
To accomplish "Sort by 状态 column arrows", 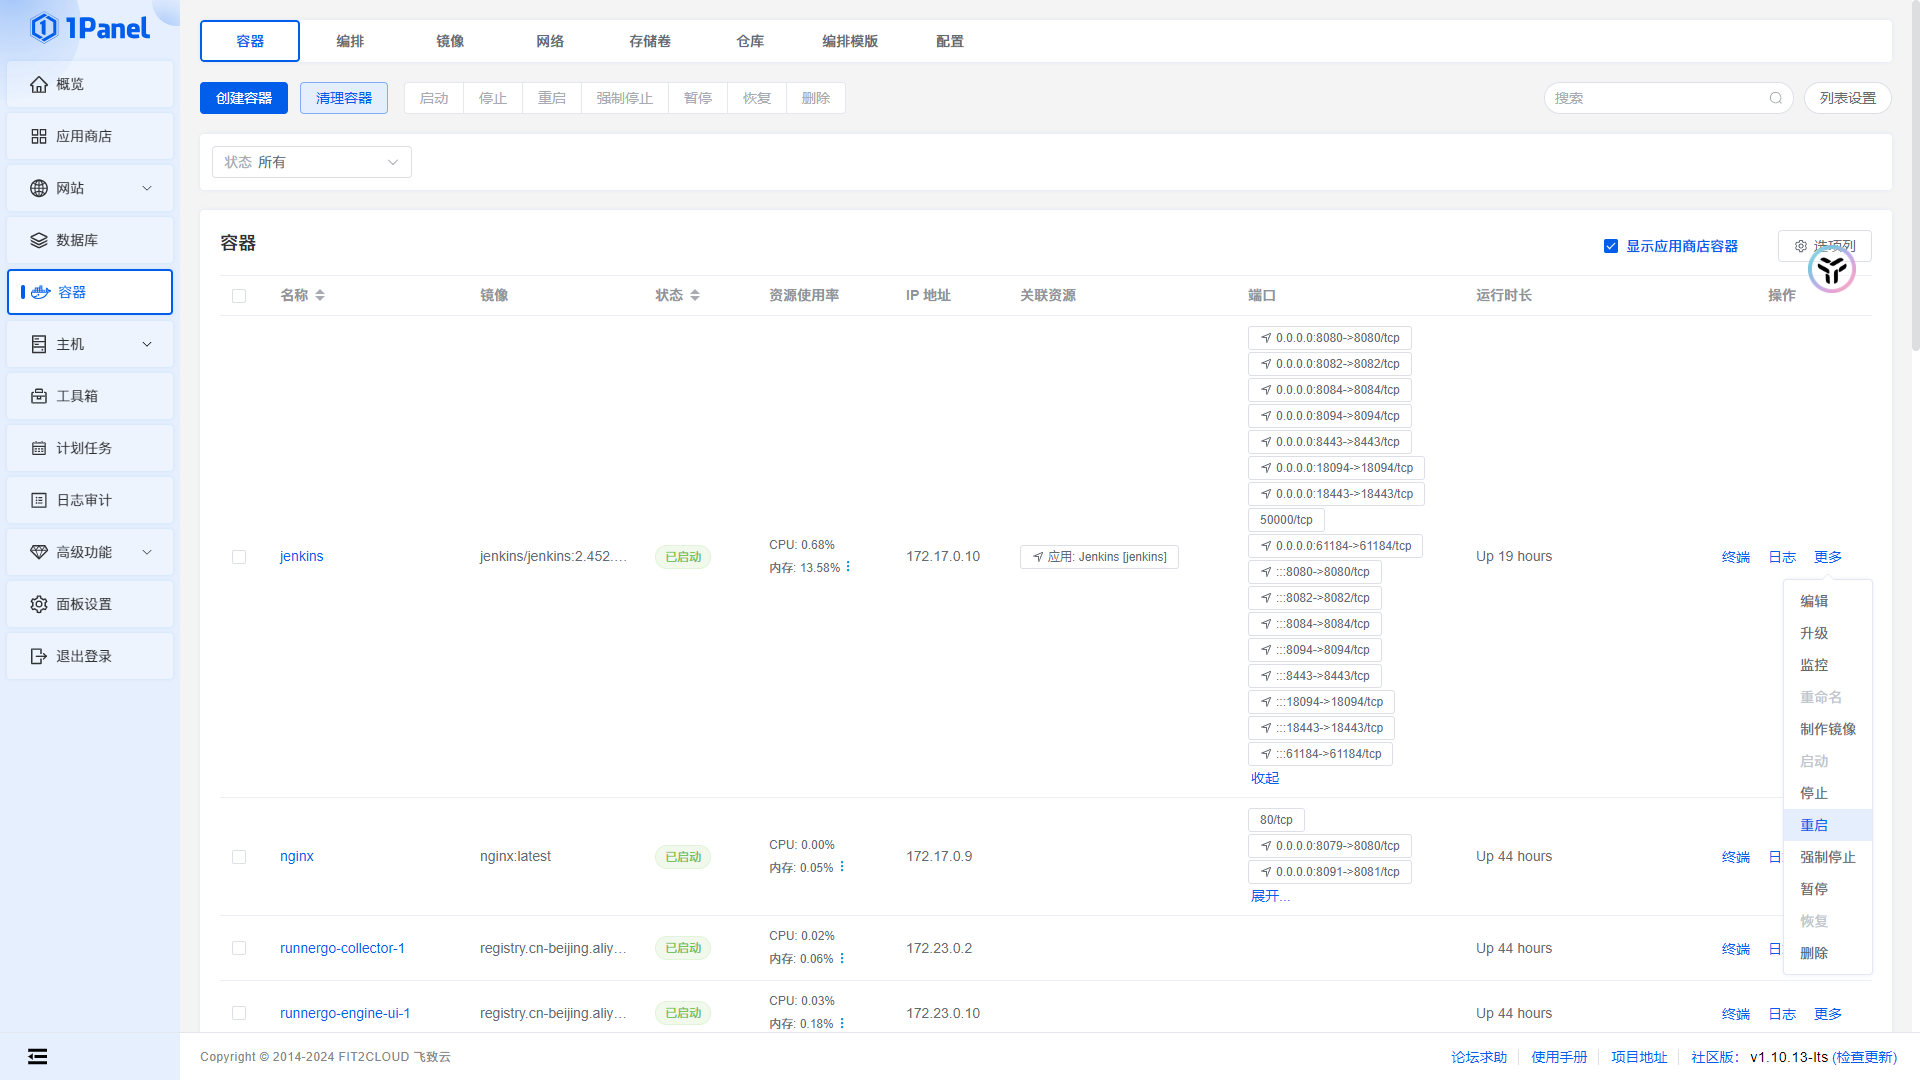I will pos(695,295).
